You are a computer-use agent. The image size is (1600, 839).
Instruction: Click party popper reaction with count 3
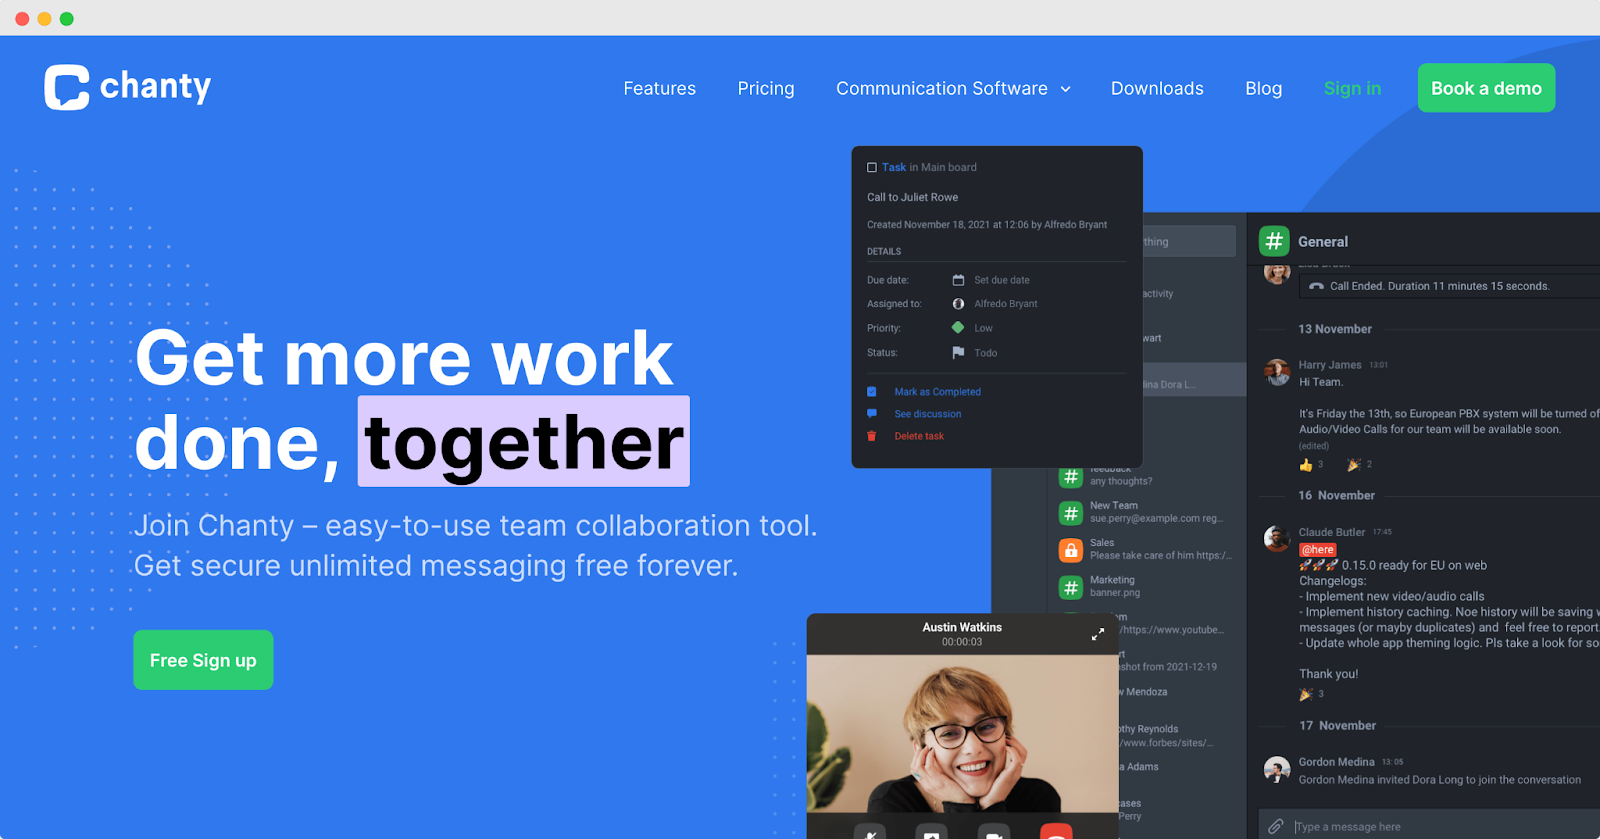[1306, 694]
